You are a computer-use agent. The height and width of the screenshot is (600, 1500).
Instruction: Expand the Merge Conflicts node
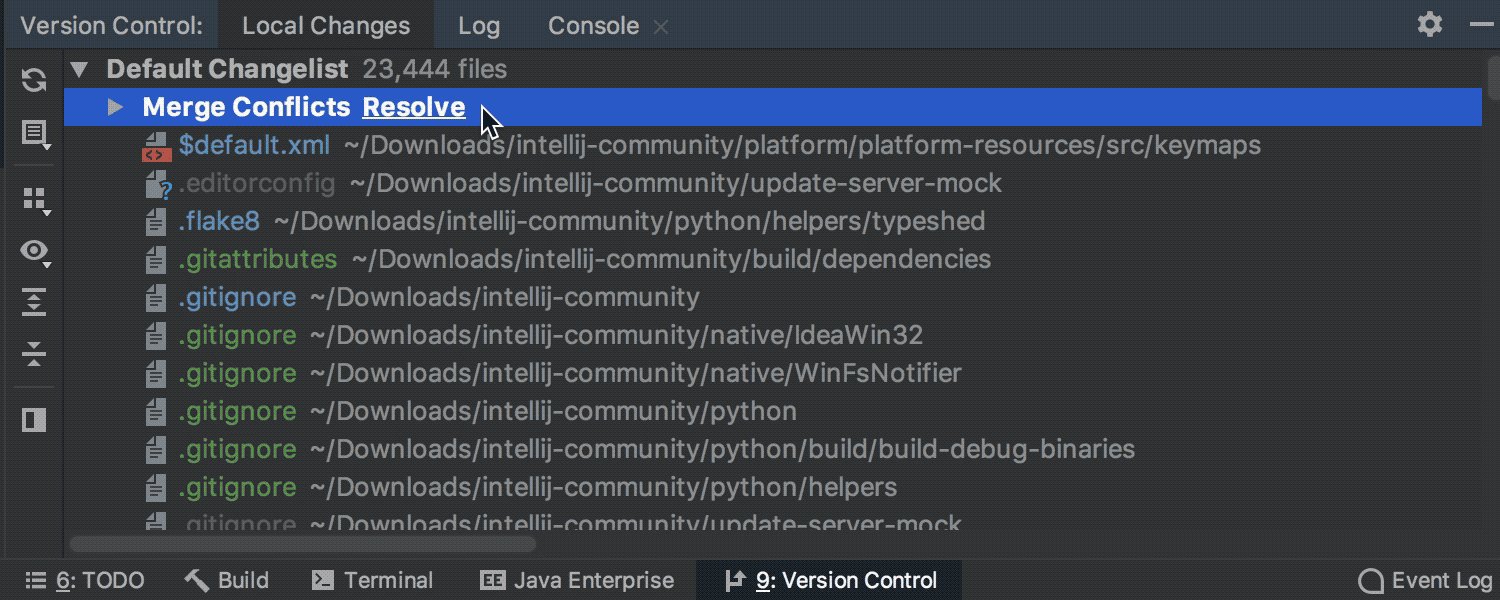click(116, 107)
